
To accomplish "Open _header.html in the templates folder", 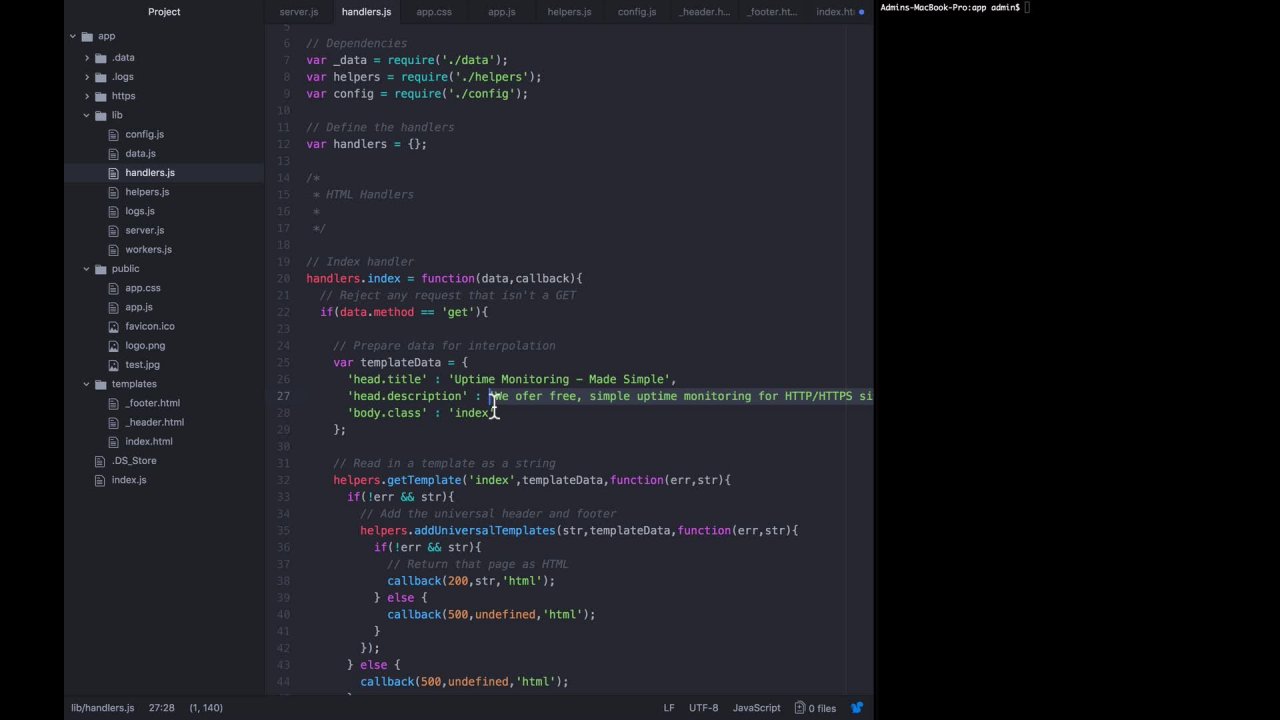I will click(154, 423).
